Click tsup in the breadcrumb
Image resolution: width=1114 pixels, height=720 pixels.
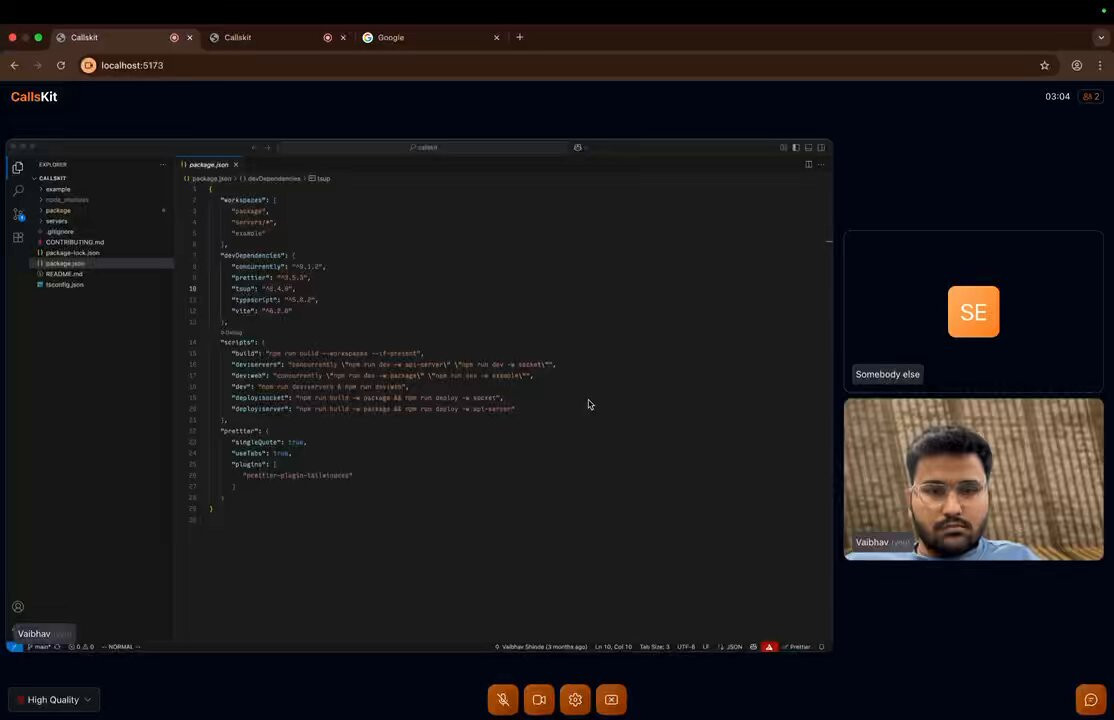click(323, 178)
